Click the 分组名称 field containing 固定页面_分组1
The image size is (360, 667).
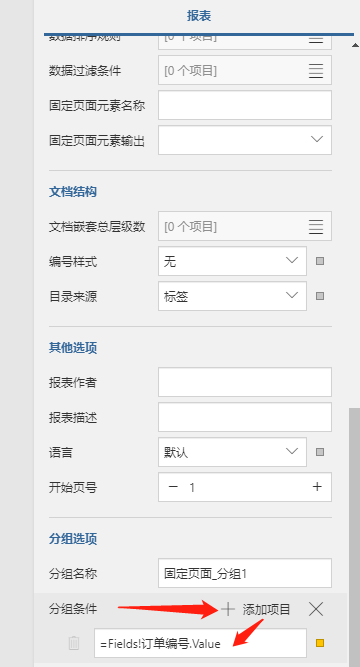[245, 573]
